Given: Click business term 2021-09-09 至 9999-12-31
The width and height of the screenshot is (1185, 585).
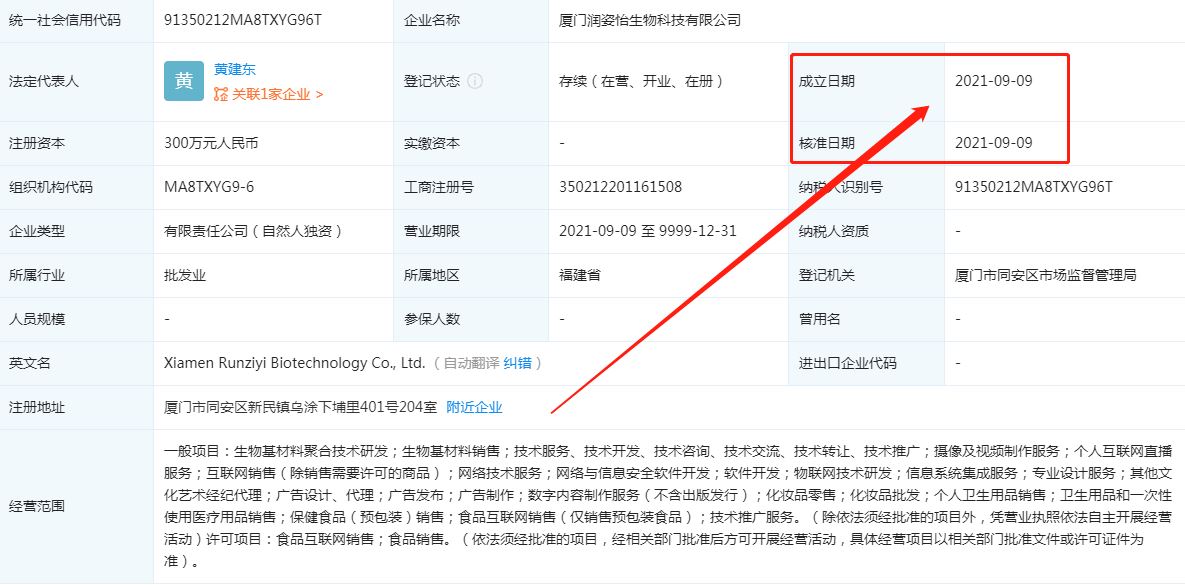Looking at the screenshot, I should pos(648,231).
